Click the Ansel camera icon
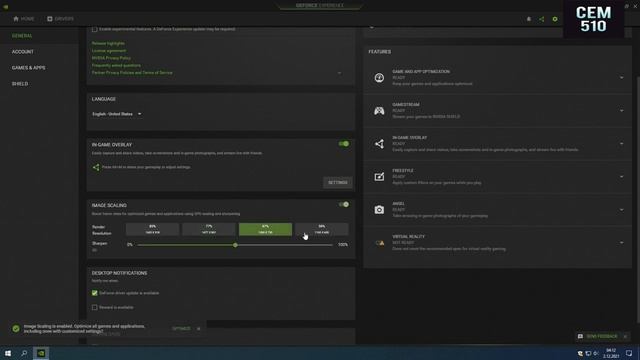 [x=379, y=210]
